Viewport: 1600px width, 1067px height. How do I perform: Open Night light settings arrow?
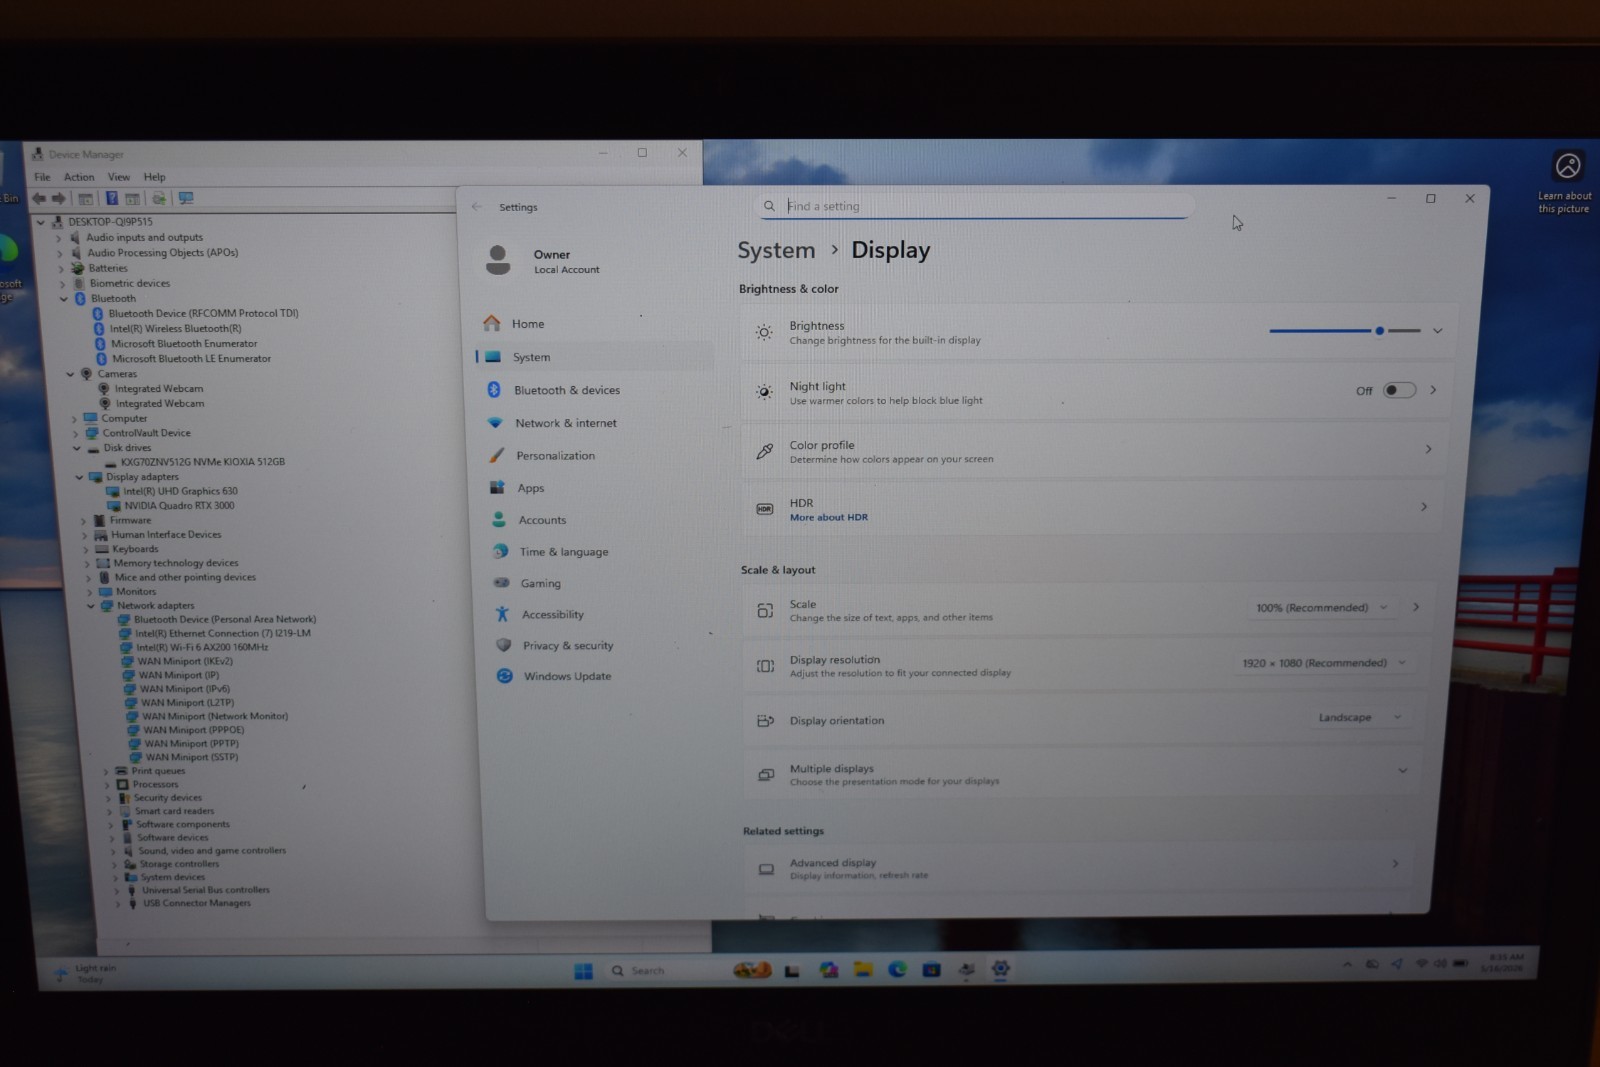(x=1433, y=390)
